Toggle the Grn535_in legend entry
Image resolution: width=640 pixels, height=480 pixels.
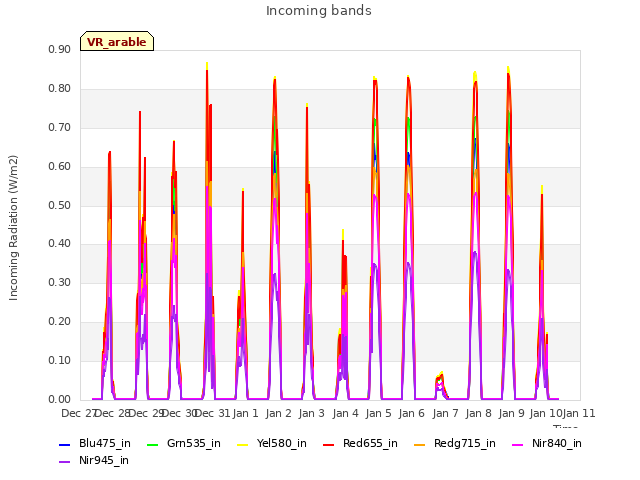click(x=183, y=443)
